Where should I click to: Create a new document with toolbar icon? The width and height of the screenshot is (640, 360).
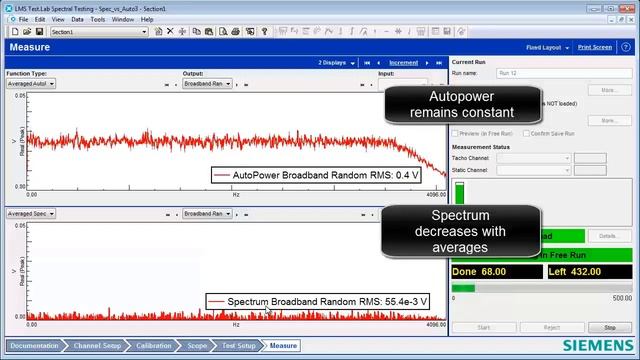(x=15, y=31)
